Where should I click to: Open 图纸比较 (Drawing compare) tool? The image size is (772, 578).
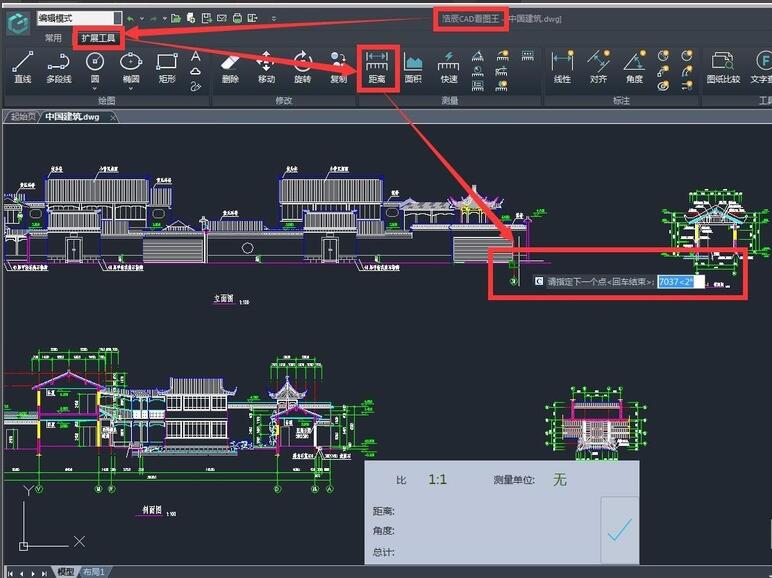[x=723, y=66]
